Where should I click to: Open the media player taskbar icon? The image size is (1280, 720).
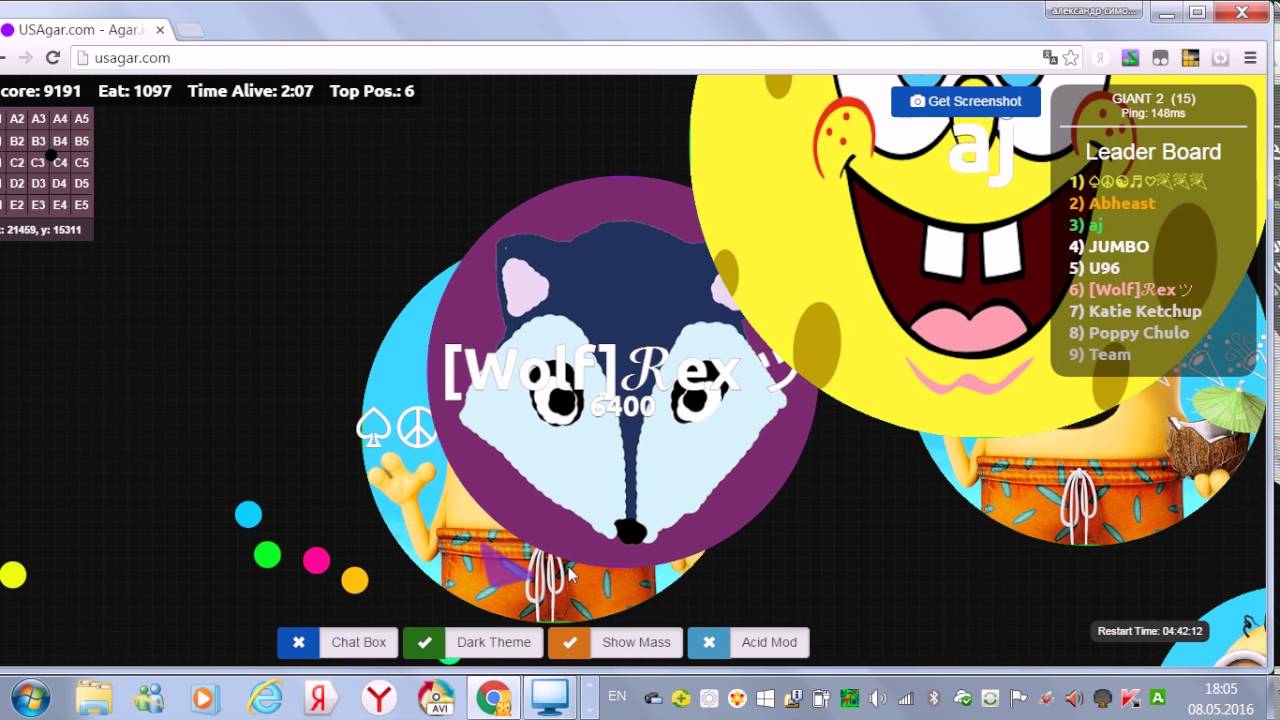(x=205, y=697)
